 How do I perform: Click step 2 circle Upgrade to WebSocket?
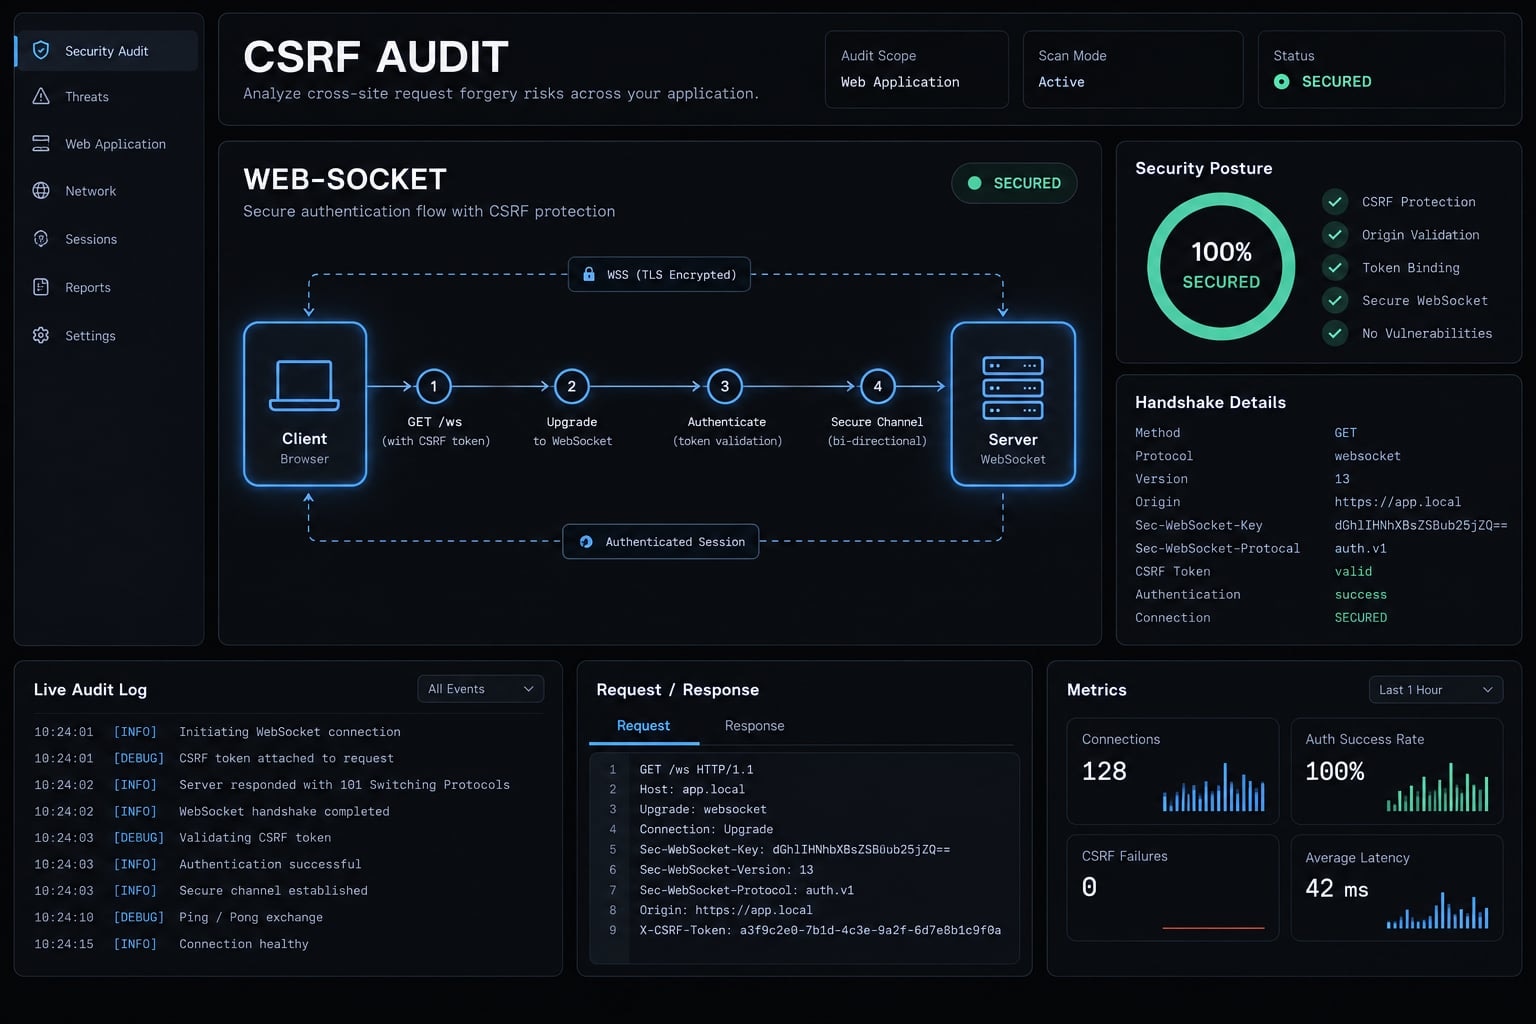[571, 386]
